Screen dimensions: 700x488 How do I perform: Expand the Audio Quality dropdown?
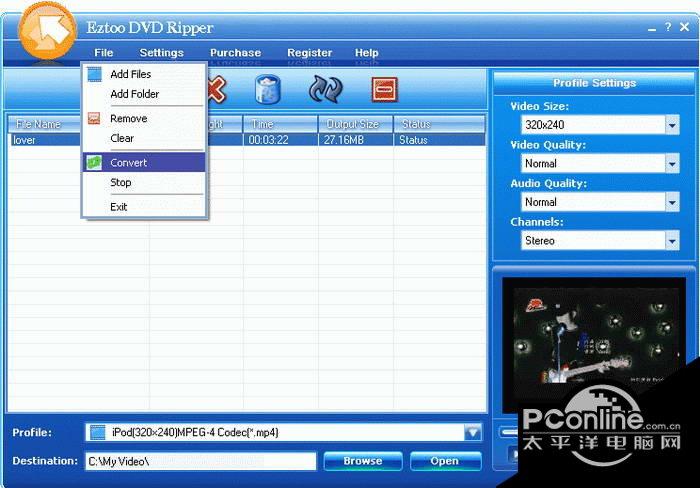coord(672,202)
